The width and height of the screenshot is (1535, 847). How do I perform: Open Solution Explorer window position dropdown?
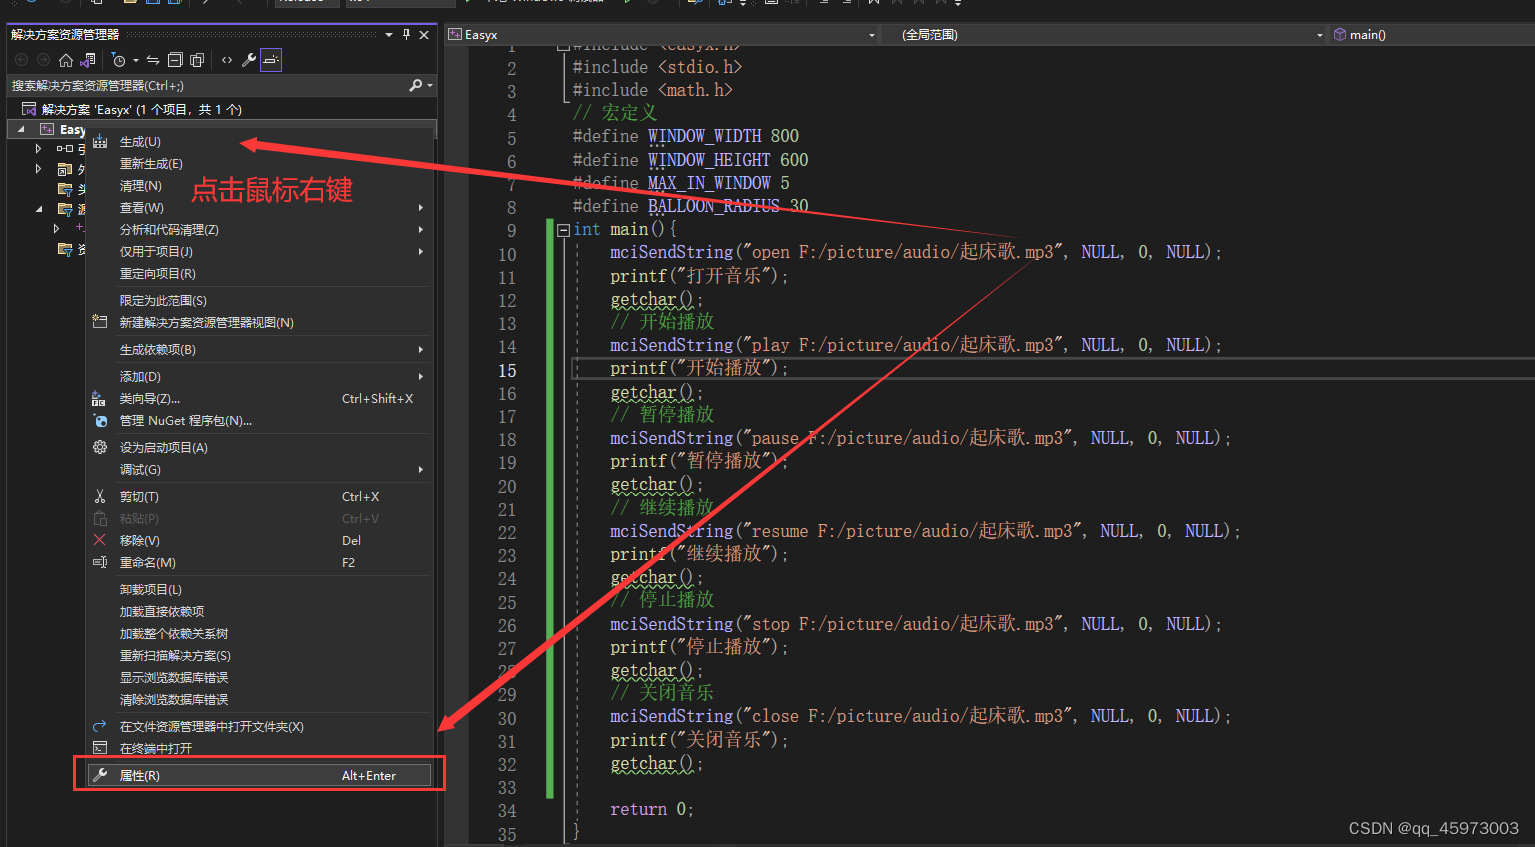[x=389, y=35]
